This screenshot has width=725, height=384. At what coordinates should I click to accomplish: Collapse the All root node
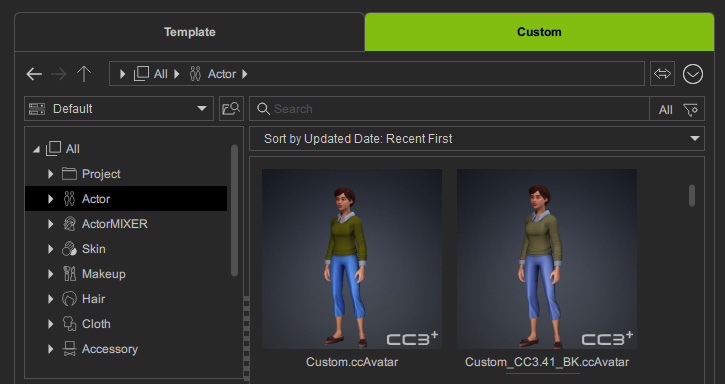tap(36, 149)
